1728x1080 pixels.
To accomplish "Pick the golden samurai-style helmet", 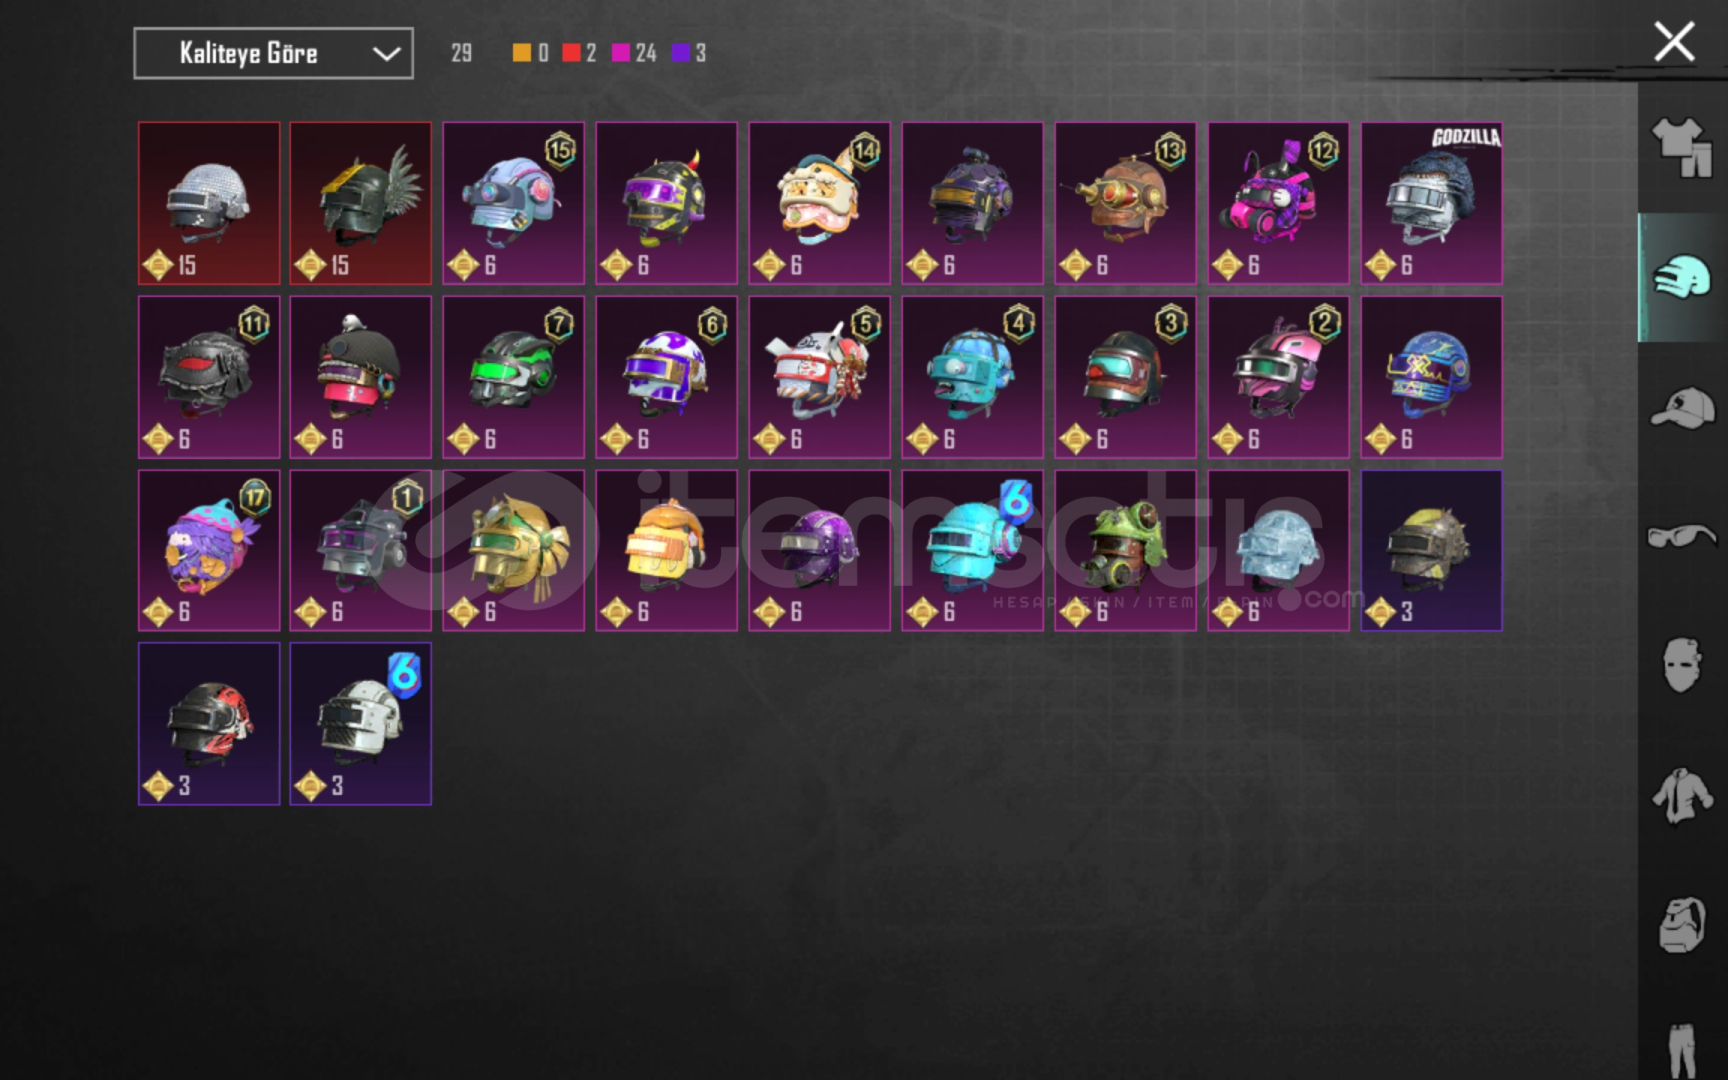I will click(x=514, y=550).
